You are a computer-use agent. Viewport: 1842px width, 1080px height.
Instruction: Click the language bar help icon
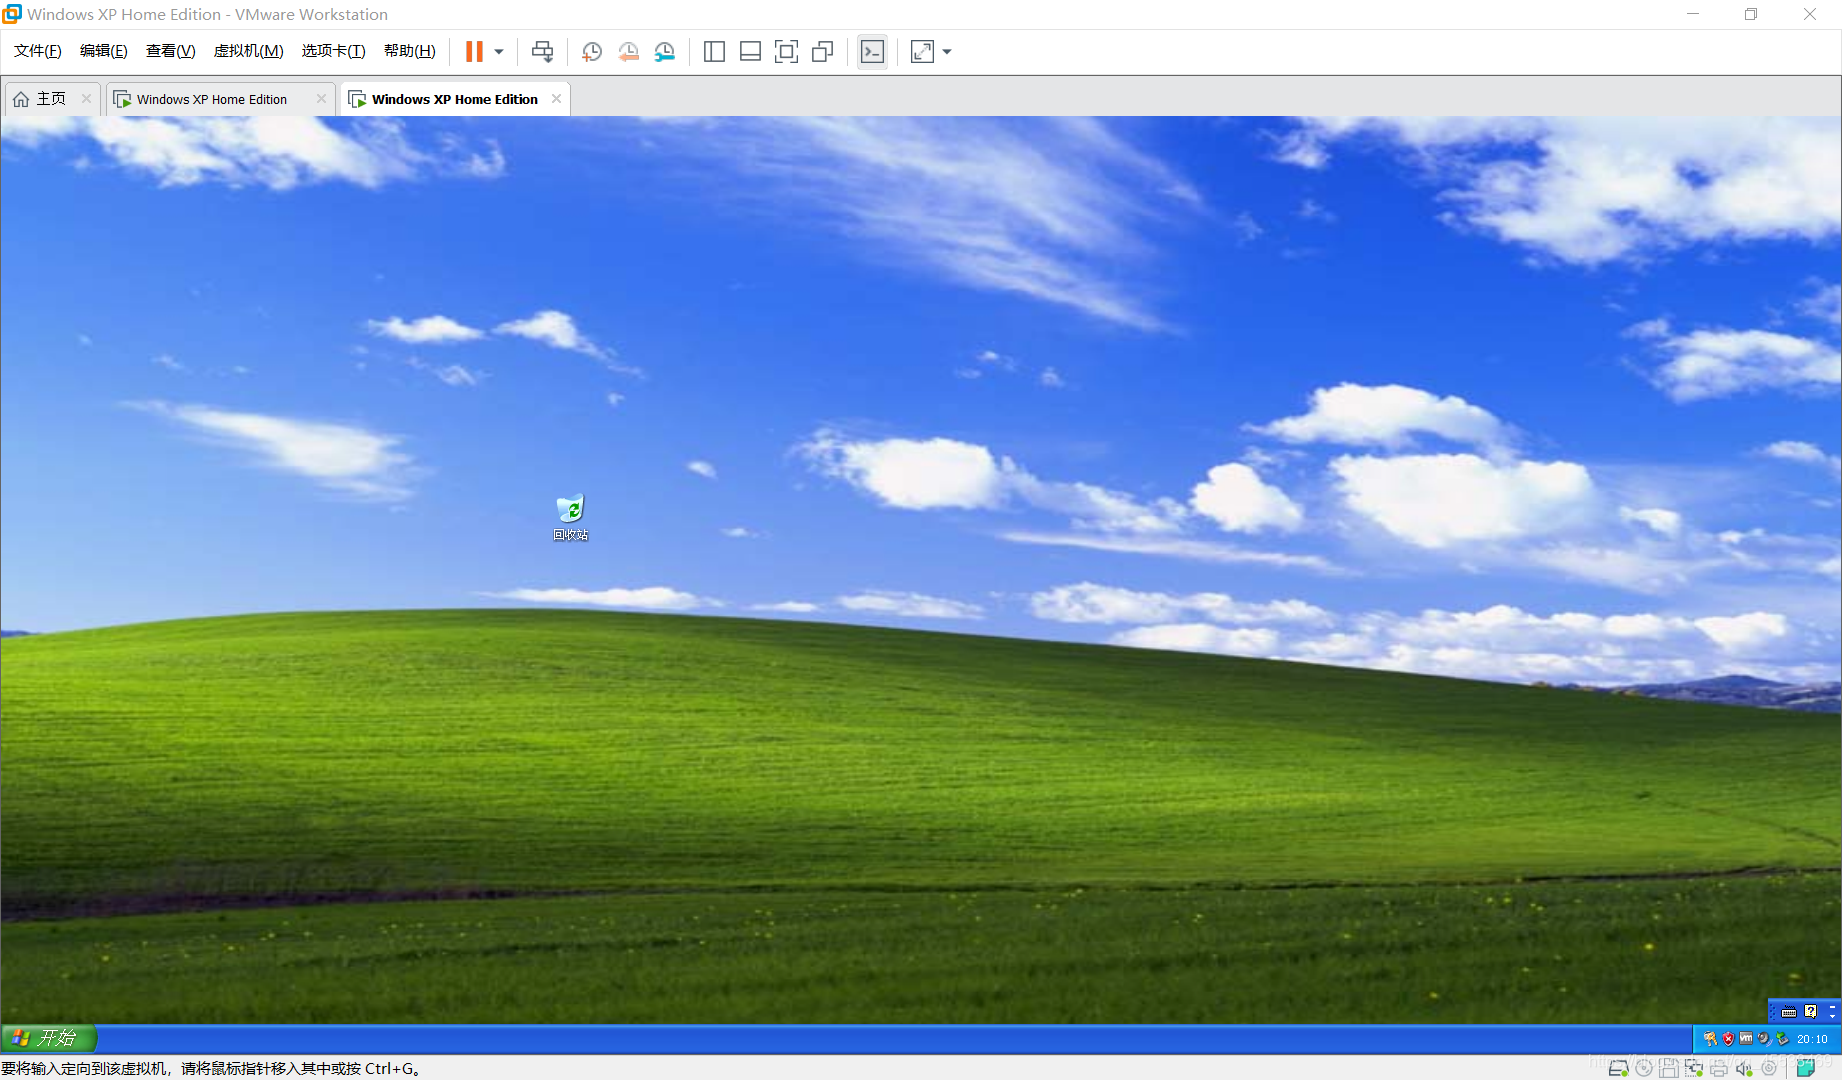(x=1811, y=1011)
